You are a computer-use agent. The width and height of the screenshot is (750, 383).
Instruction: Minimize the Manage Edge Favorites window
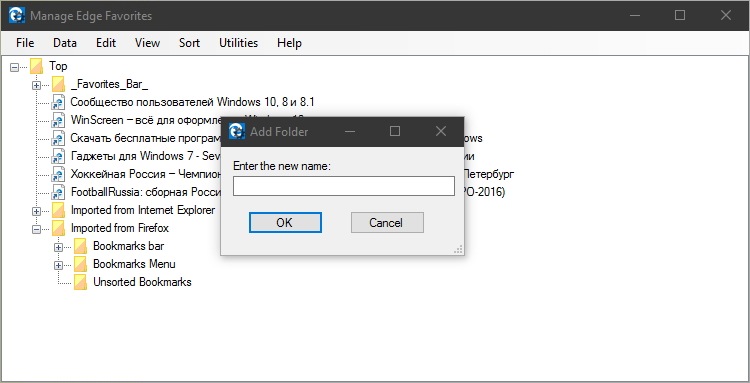[635, 15]
